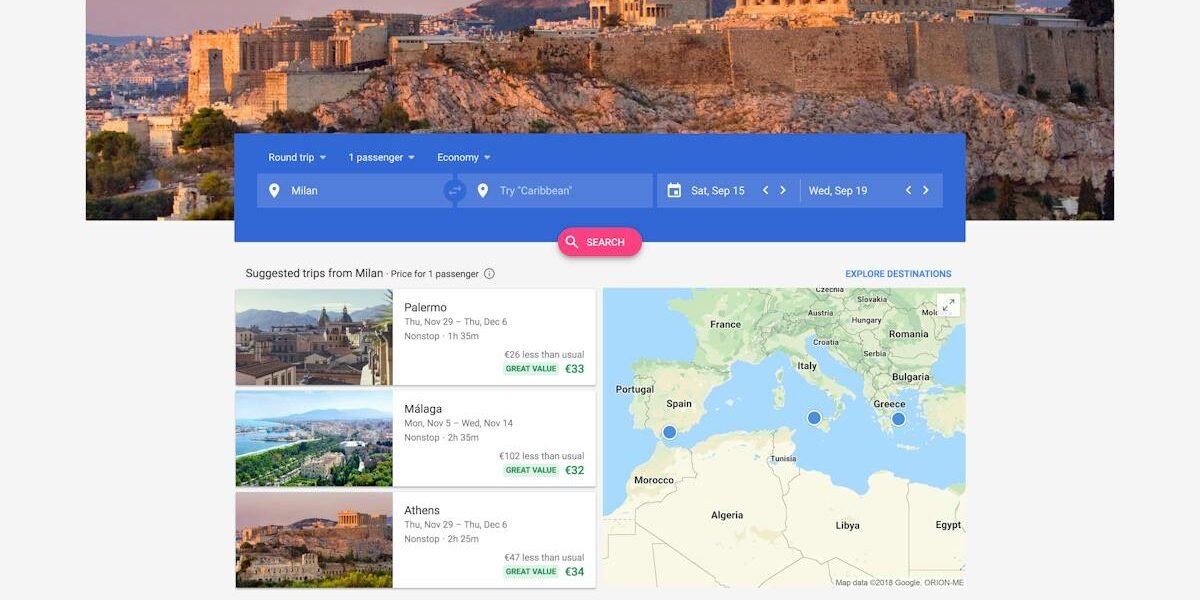
Task: Click the €34 Athens price
Action: [x=574, y=572]
